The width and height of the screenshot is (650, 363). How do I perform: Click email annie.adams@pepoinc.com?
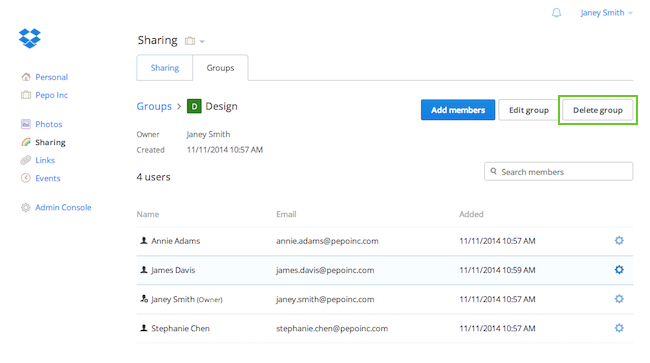tap(327, 241)
